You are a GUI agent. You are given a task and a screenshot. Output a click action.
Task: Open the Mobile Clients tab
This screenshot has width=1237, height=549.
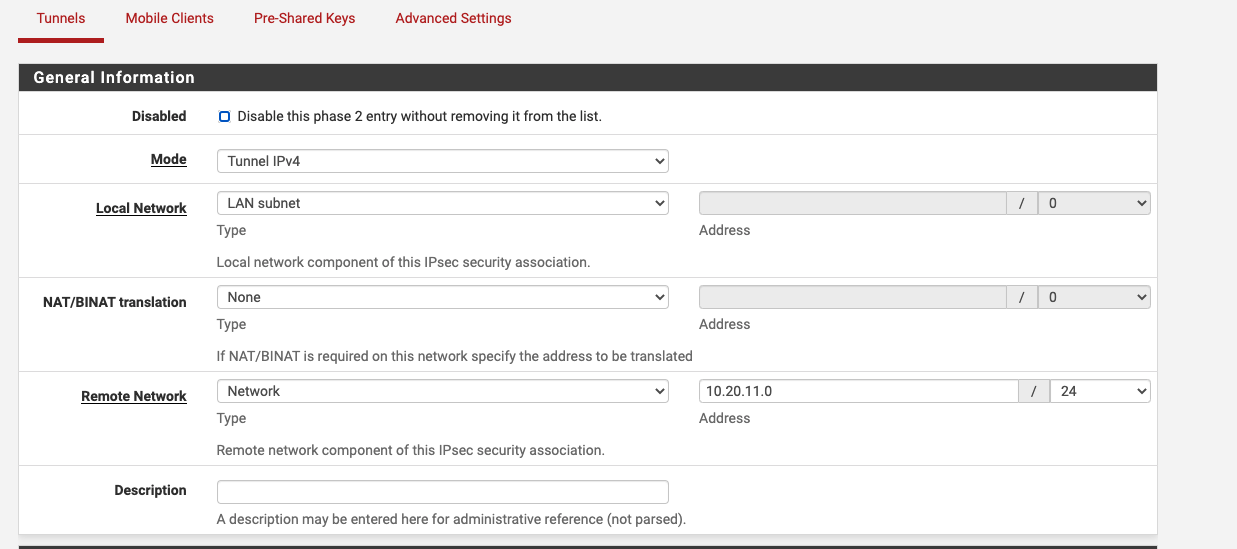click(170, 18)
